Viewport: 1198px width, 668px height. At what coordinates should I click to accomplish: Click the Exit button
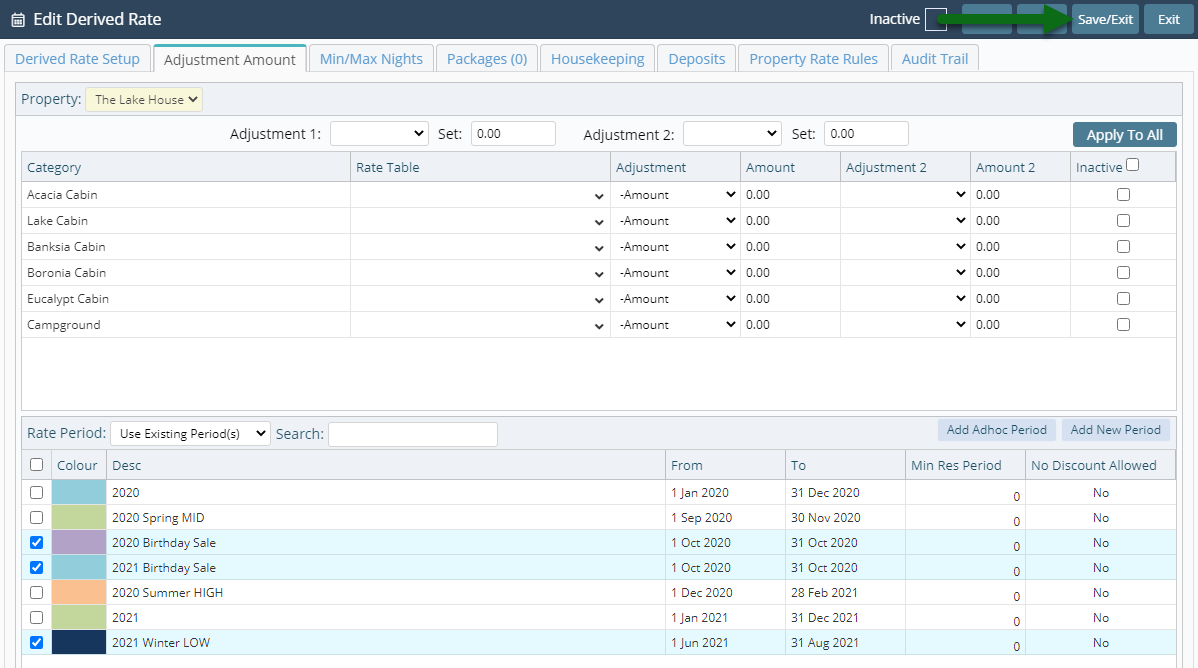(x=1168, y=20)
